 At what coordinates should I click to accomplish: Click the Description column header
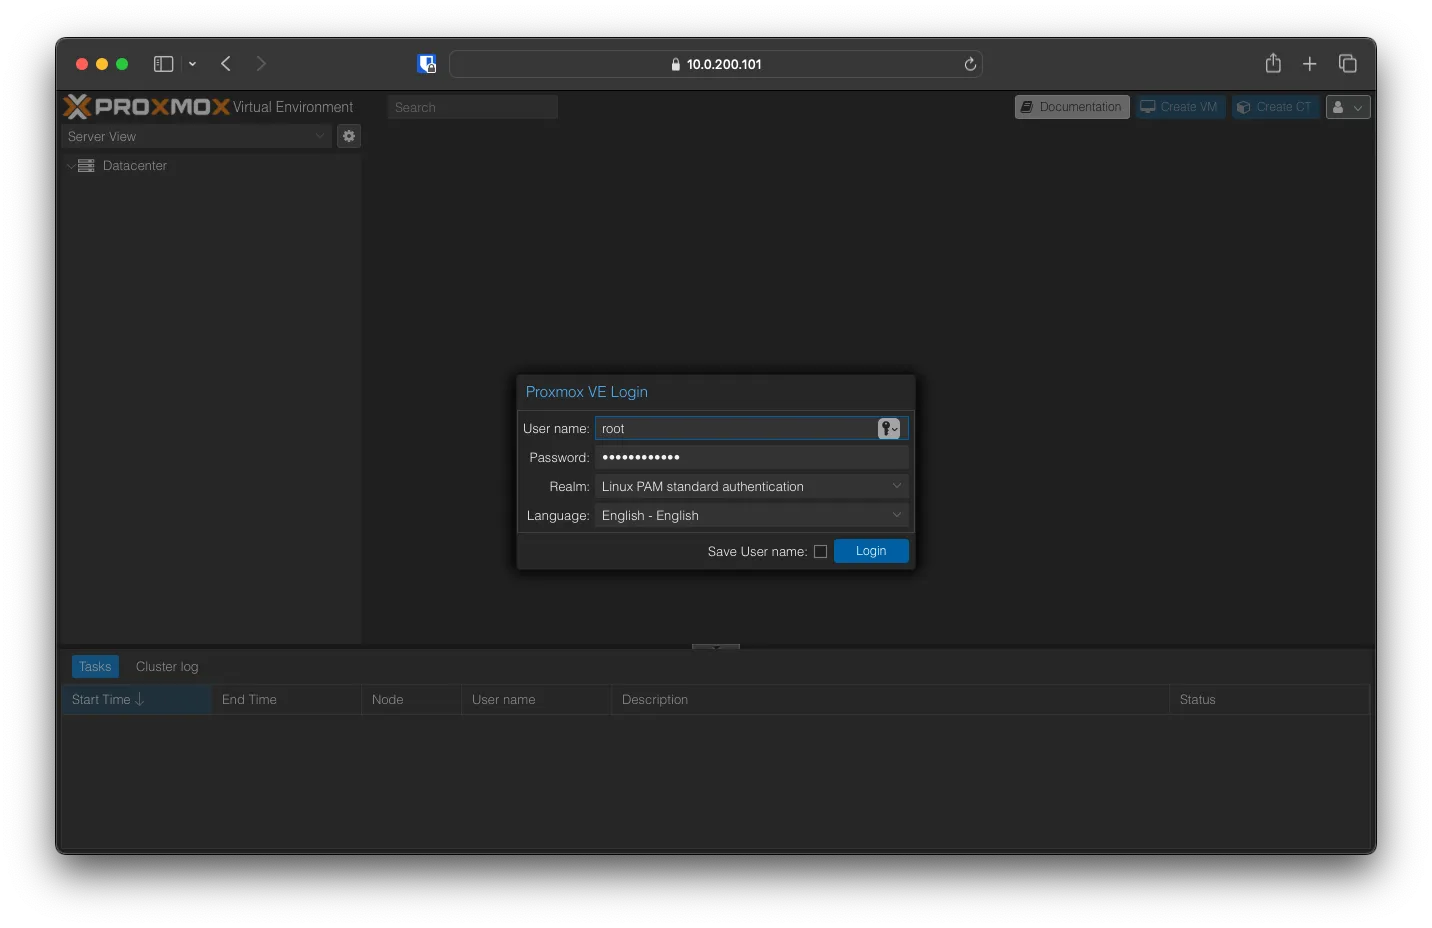pos(890,700)
